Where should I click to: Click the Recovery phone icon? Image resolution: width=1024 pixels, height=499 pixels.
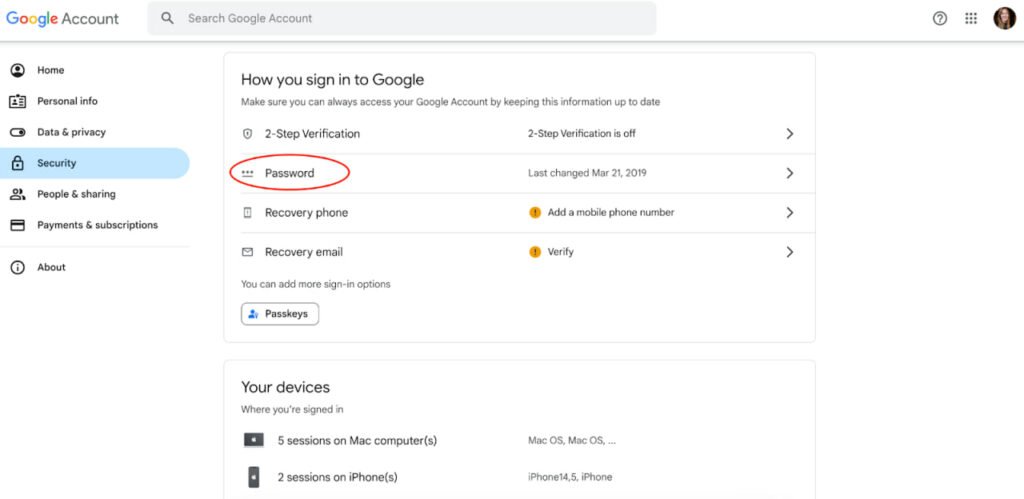click(x=248, y=212)
